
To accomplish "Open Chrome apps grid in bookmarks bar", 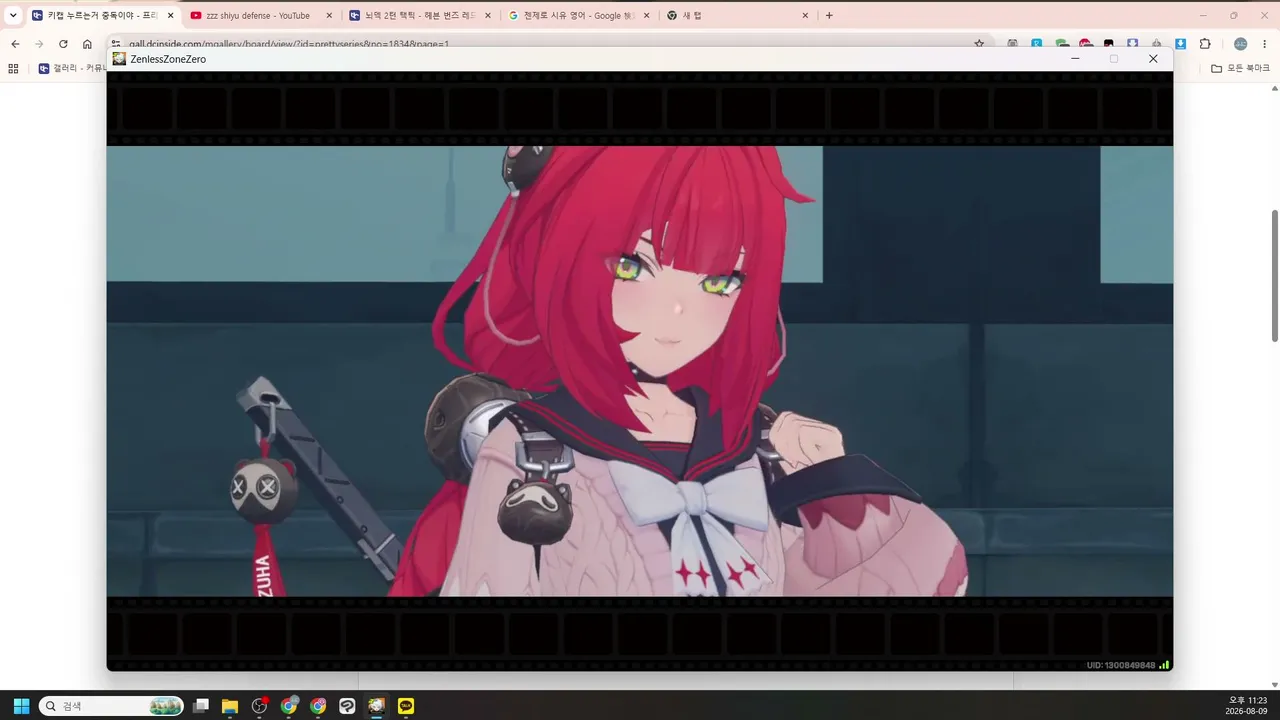I will 13,68.
